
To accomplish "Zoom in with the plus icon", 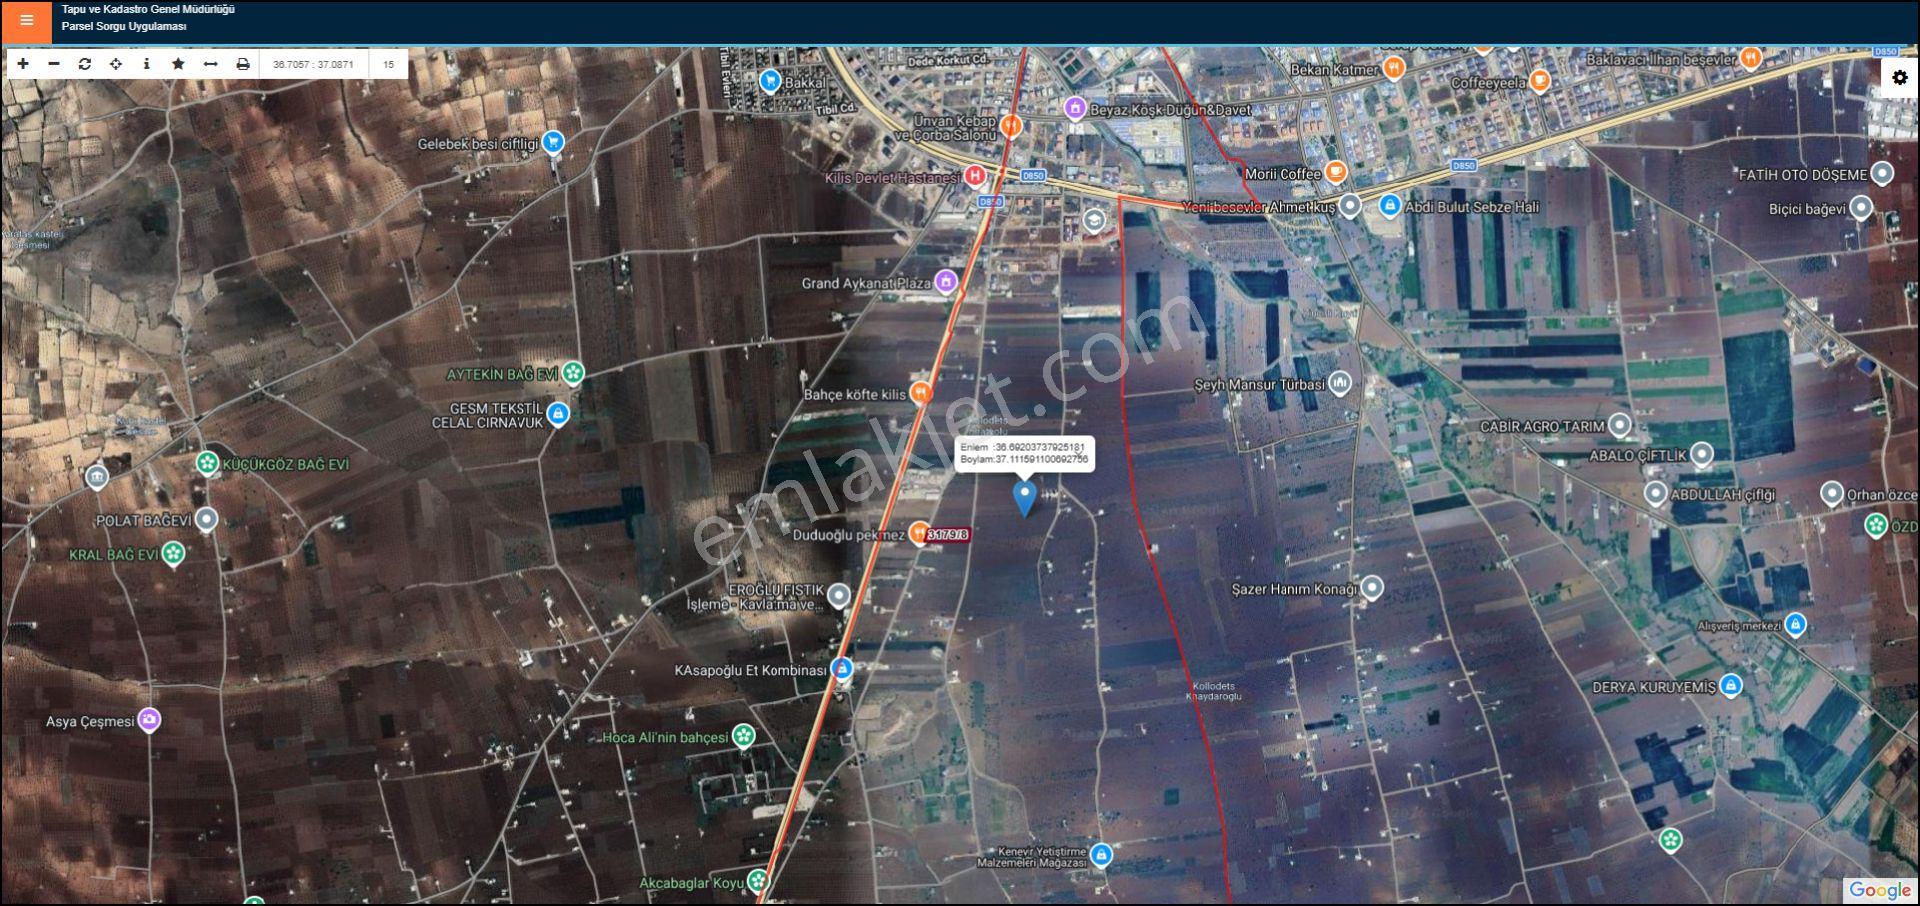I will pos(23,64).
